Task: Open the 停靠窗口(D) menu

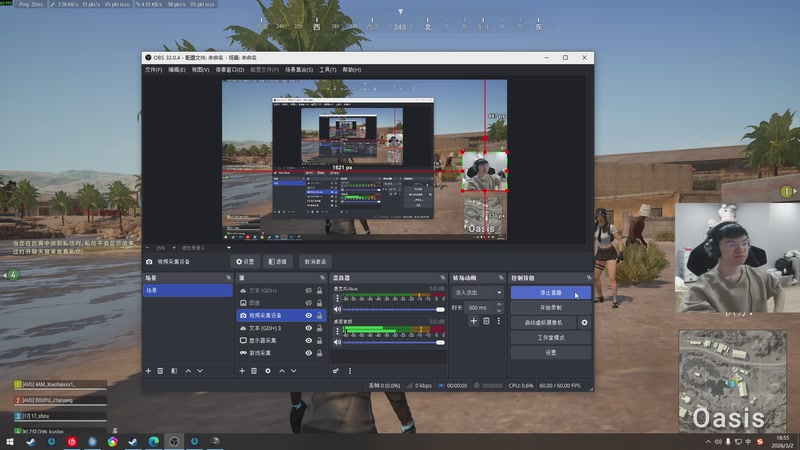Action: point(230,70)
